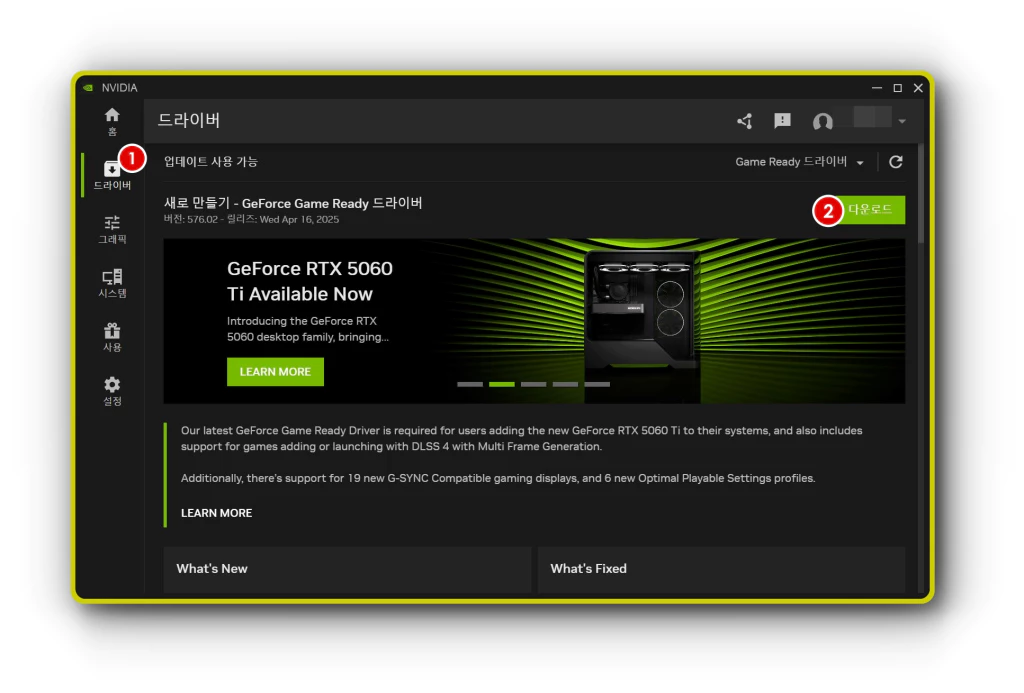Image resolution: width=1024 pixels, height=693 pixels.
Task: Click the green 다운로드 download button
Action: 869,210
